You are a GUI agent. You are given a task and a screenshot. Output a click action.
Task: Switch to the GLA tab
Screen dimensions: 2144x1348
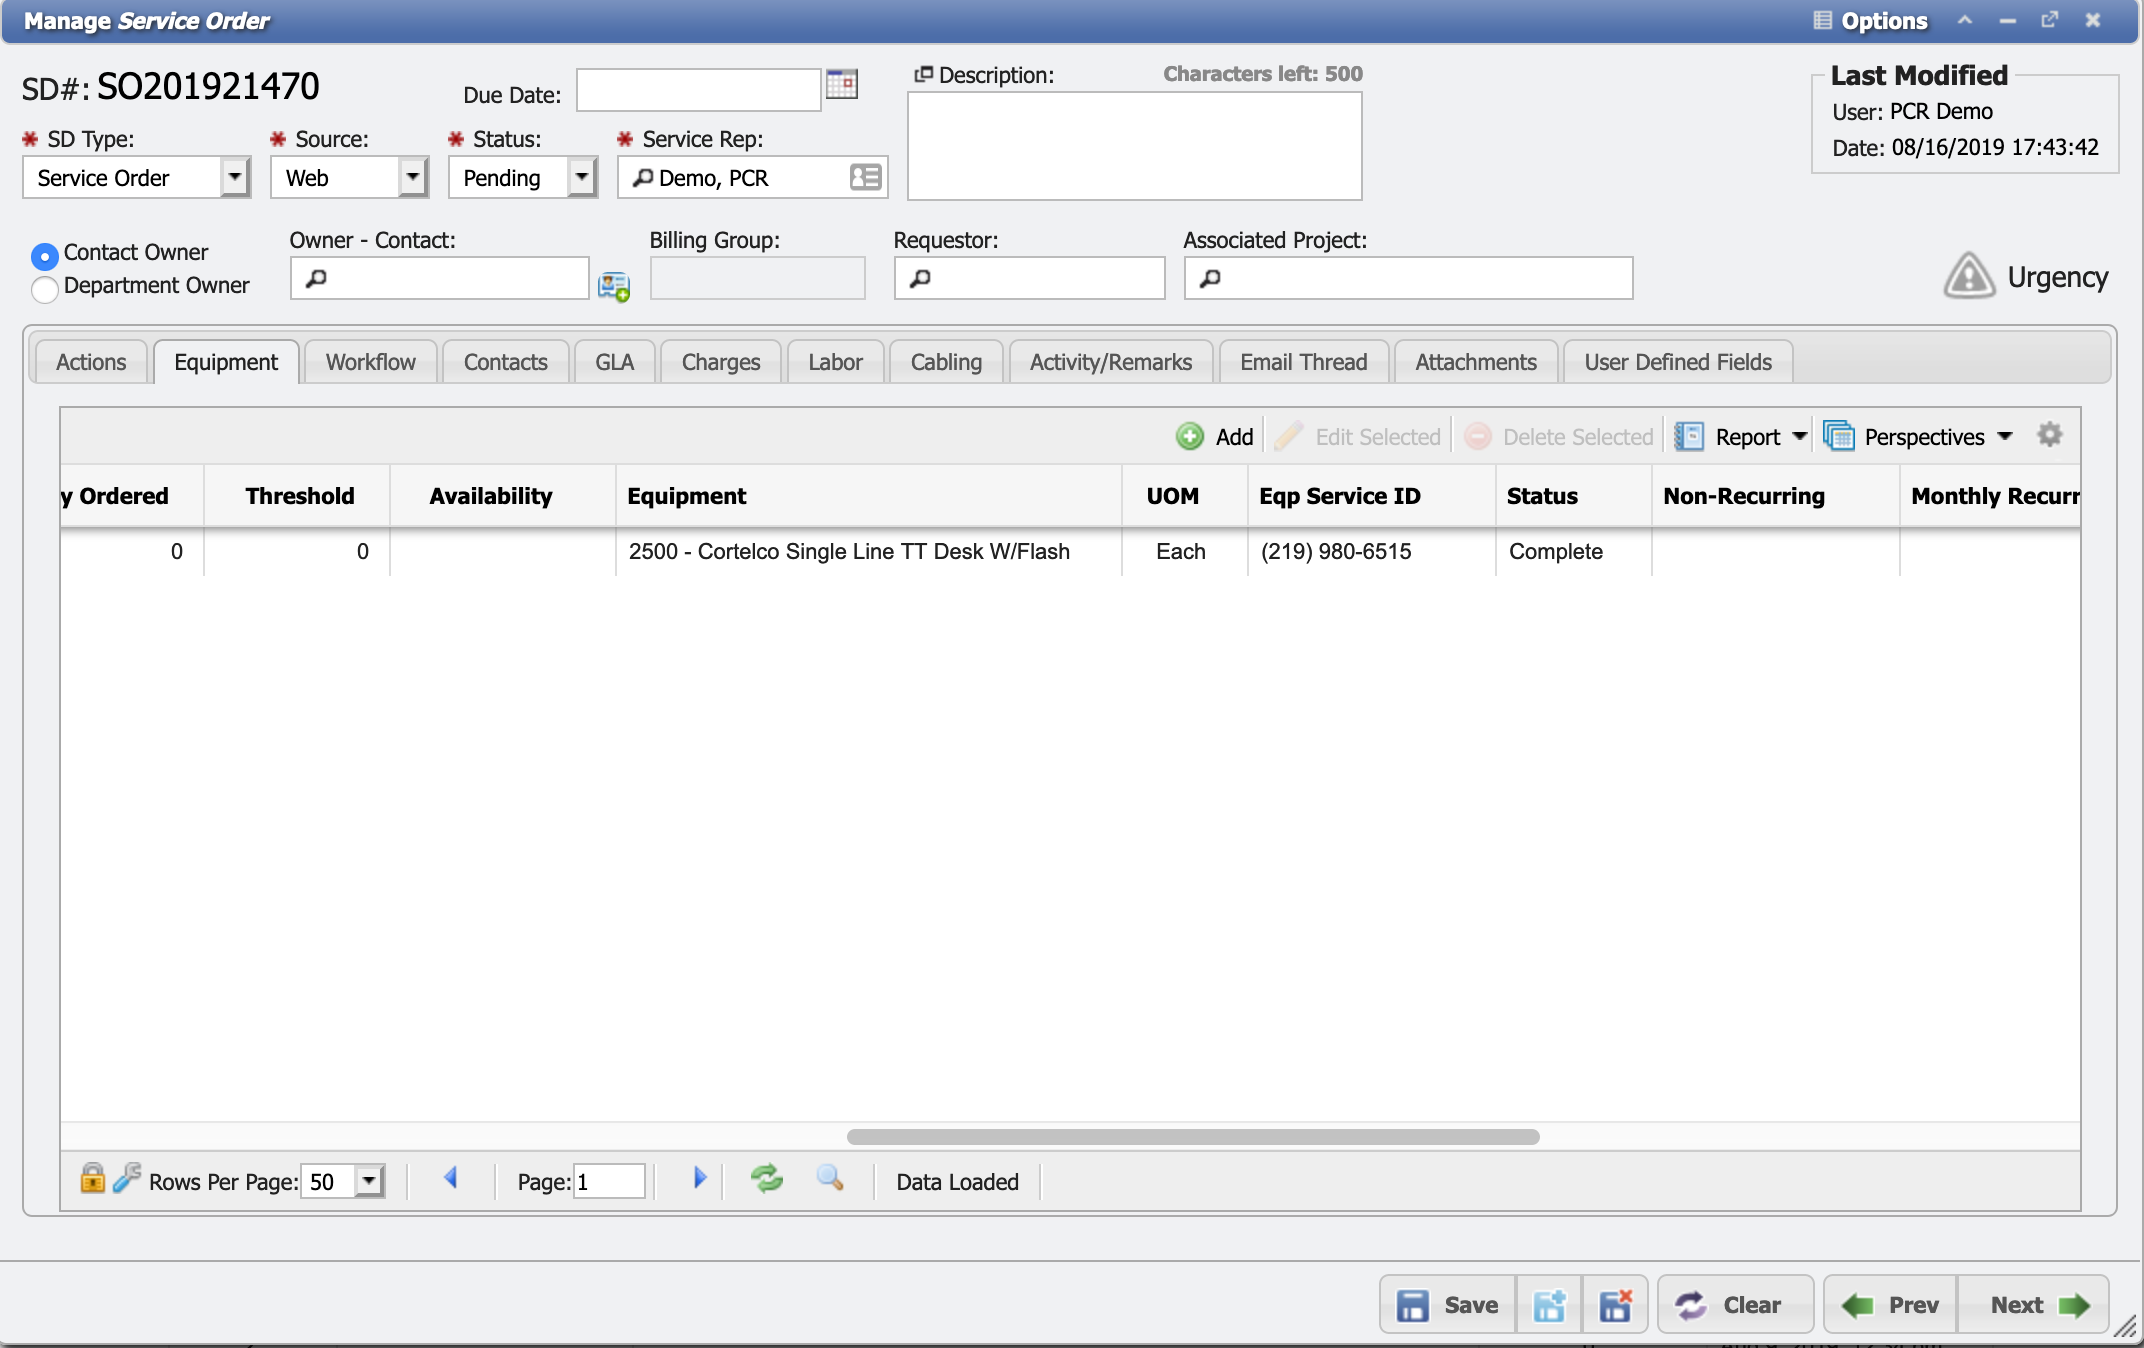tap(614, 362)
